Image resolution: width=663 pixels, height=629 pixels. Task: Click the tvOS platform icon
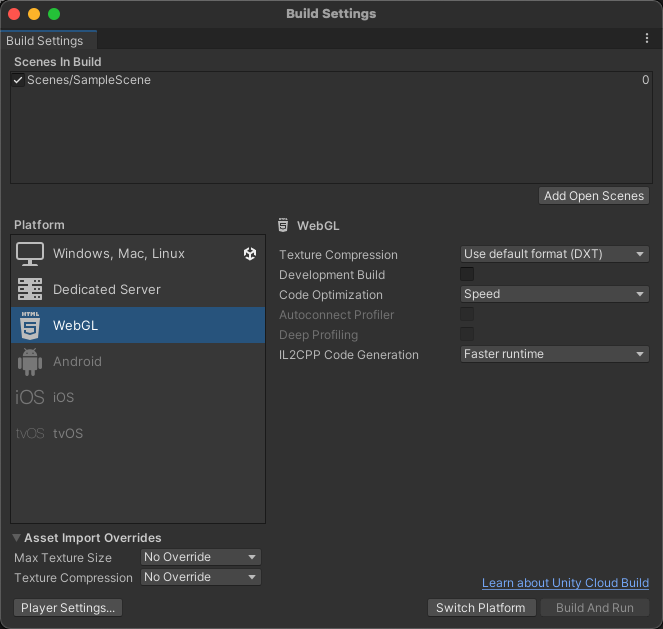click(x=30, y=433)
